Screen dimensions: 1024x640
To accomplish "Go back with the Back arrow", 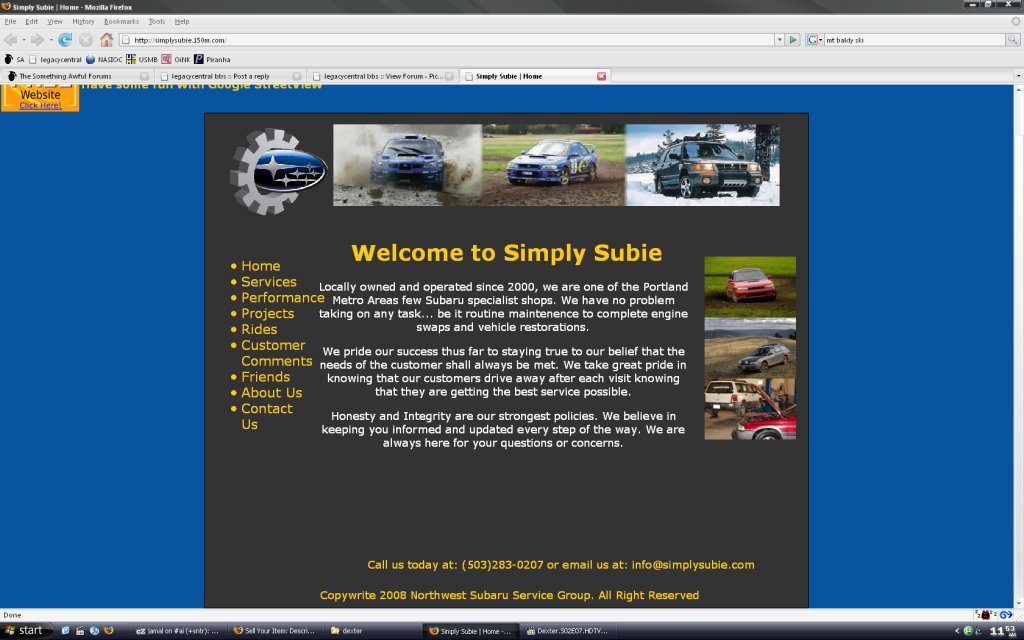I will click(10, 40).
